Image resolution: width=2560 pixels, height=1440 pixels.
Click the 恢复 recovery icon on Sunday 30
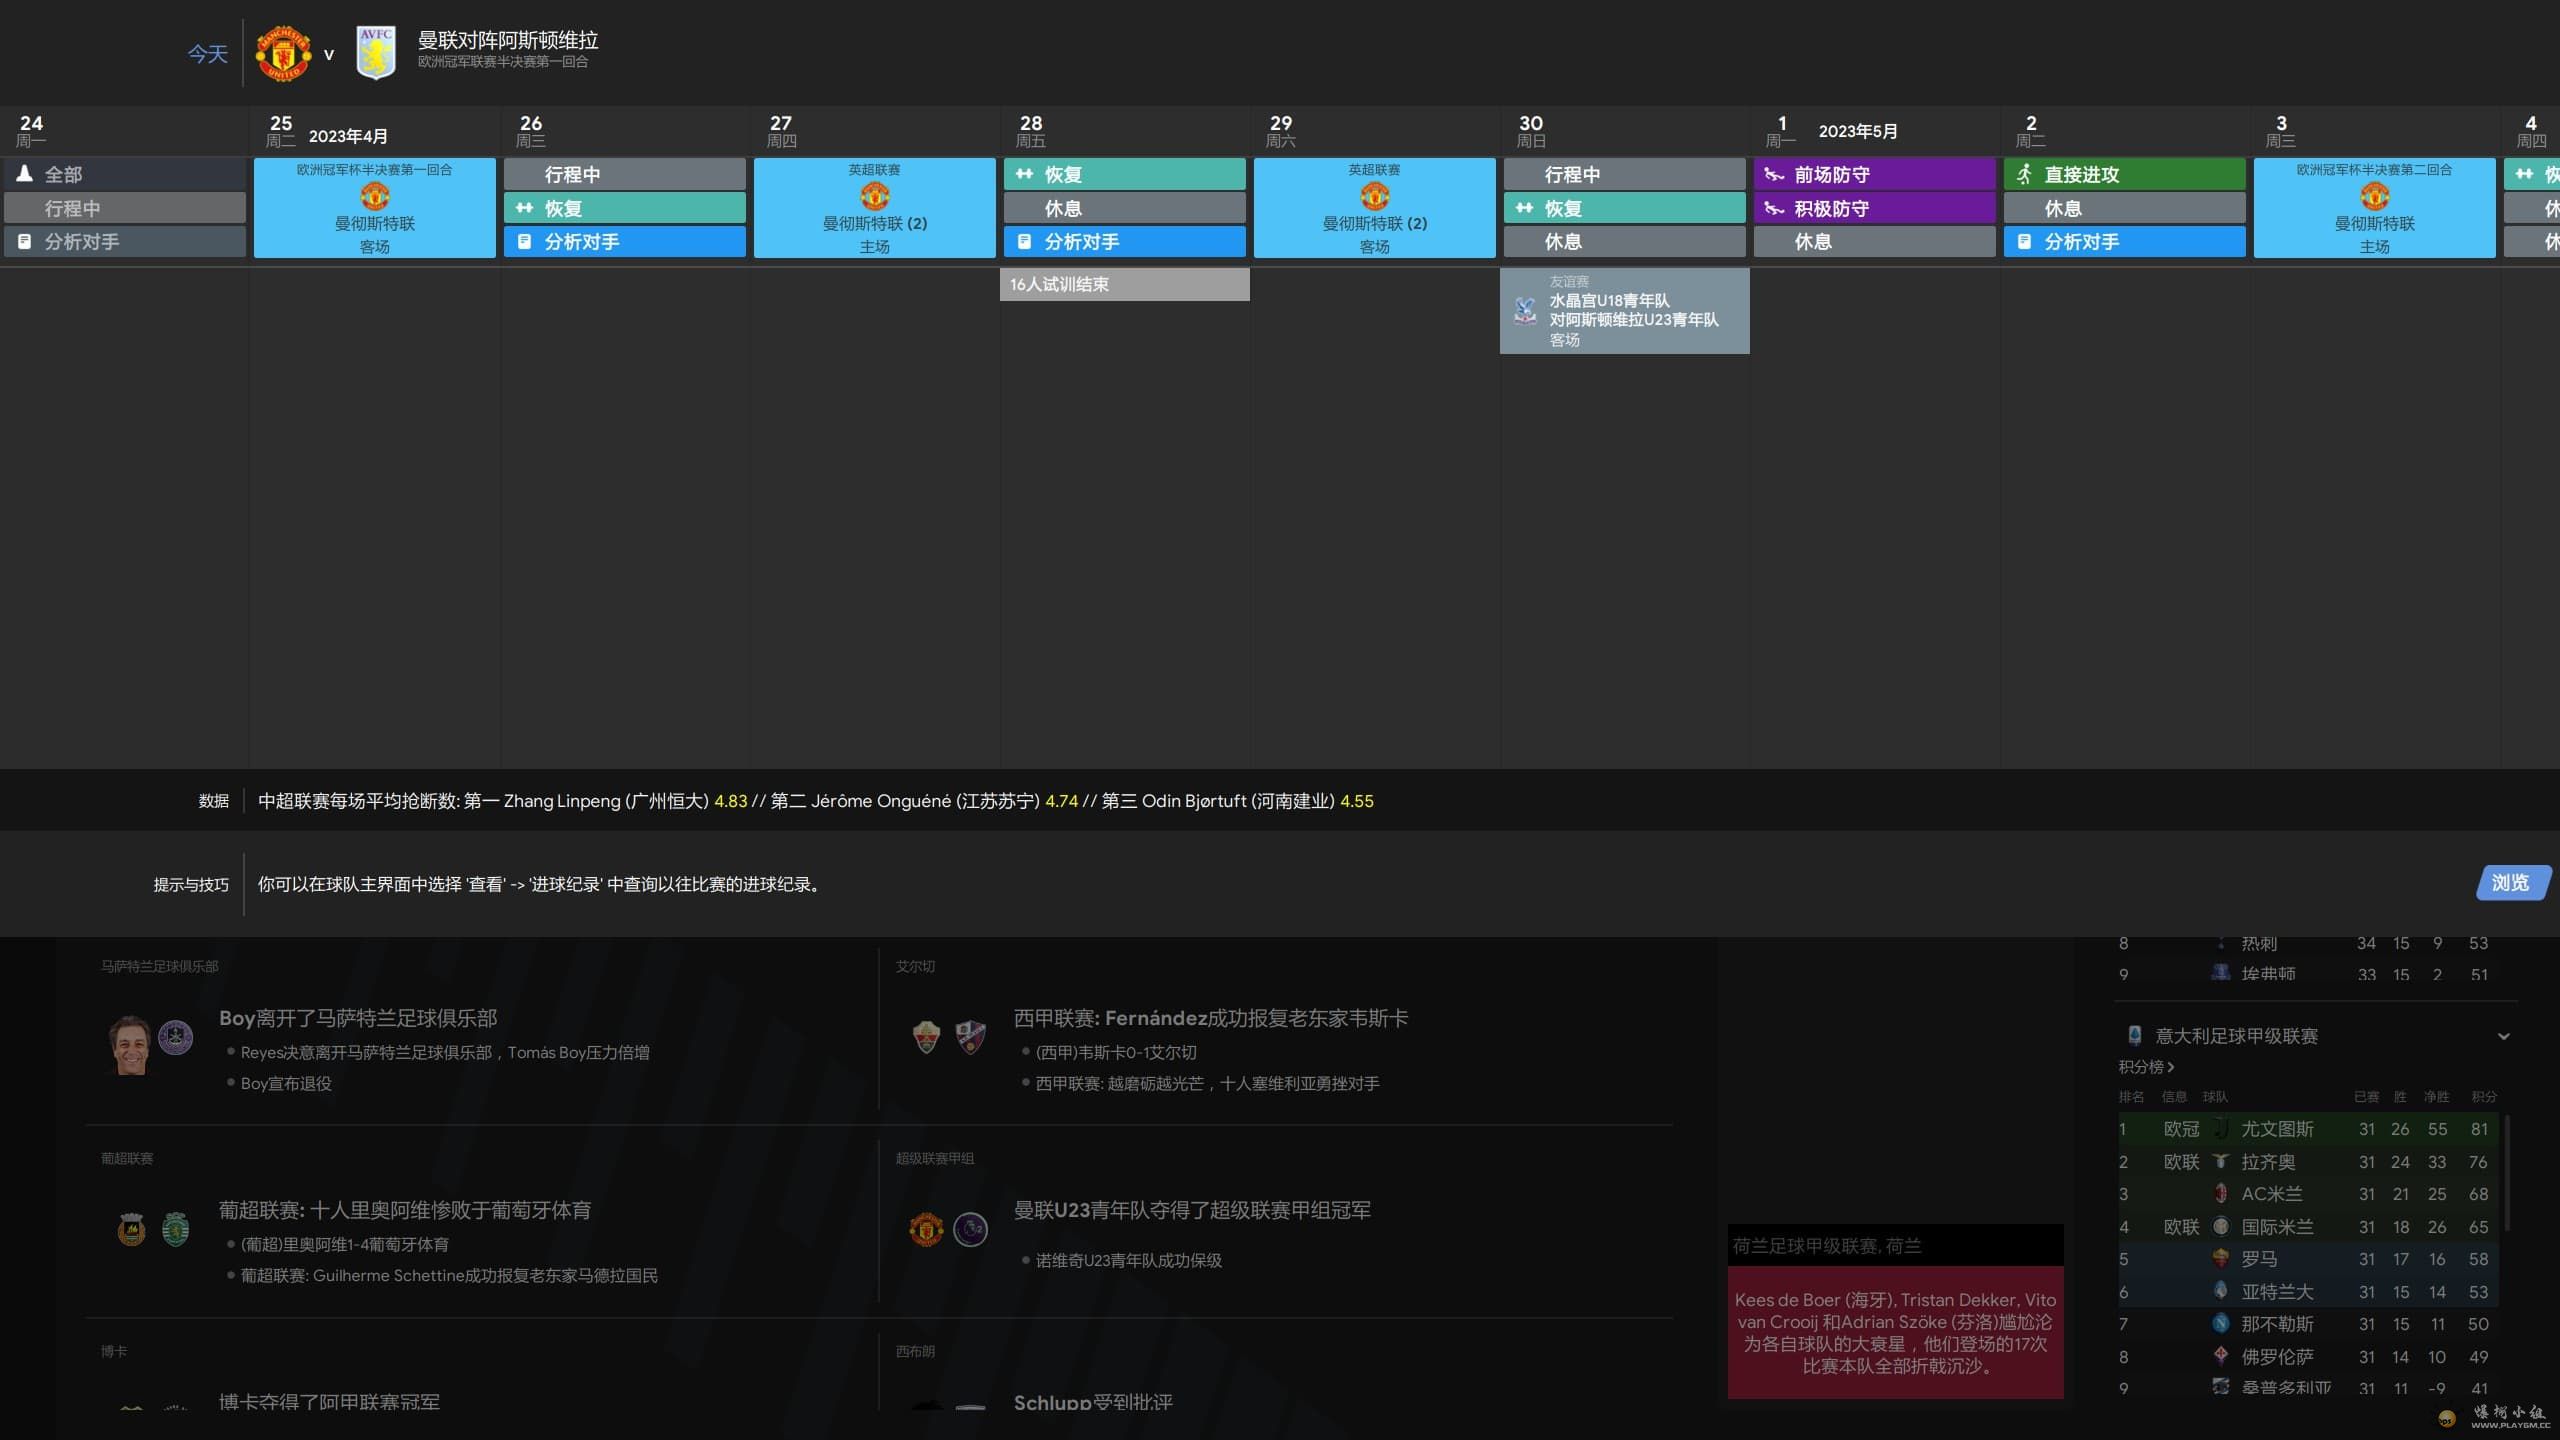click(1524, 208)
